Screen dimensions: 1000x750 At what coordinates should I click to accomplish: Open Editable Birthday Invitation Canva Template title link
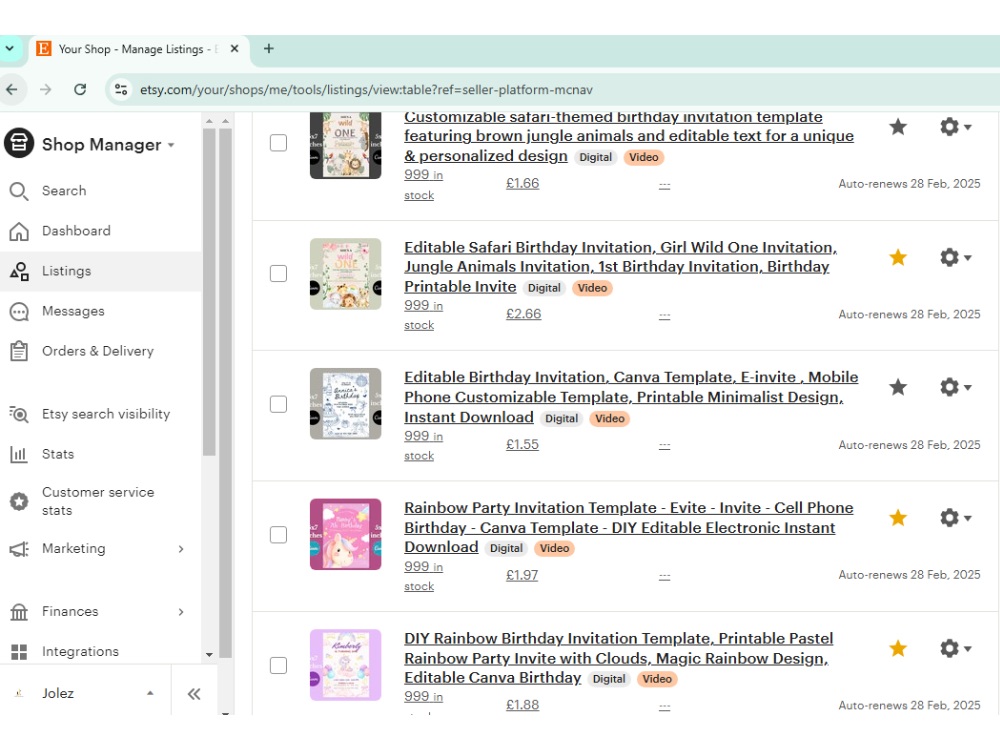pos(631,397)
